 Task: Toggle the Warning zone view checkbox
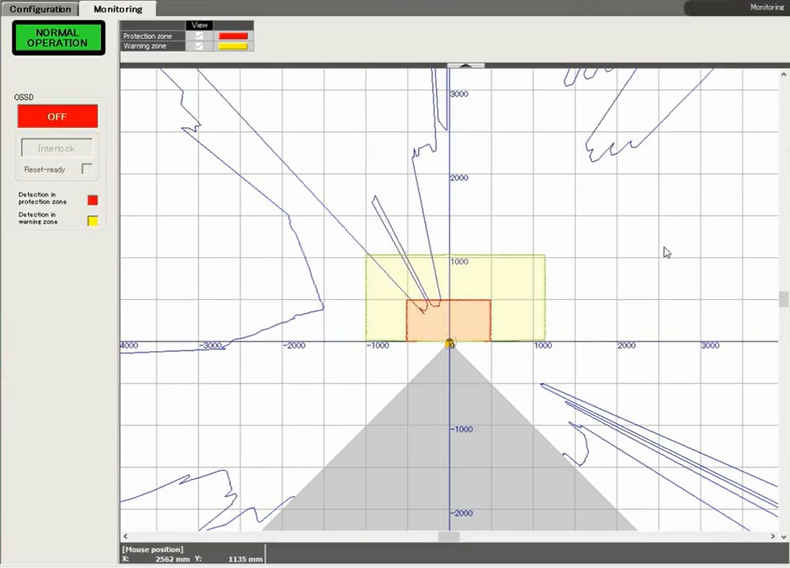point(198,46)
